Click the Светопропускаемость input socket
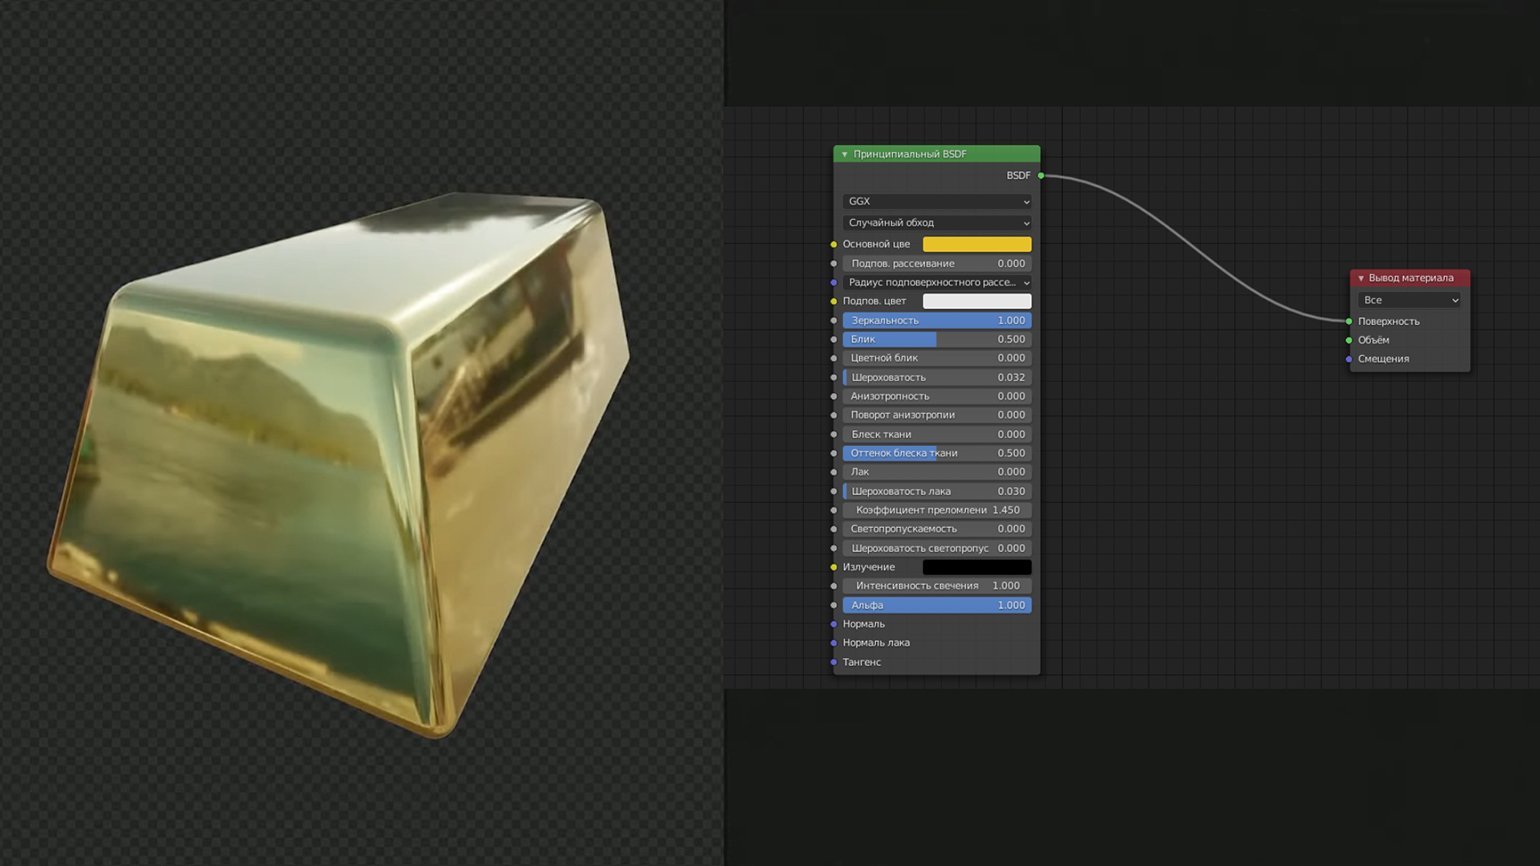 (x=834, y=529)
